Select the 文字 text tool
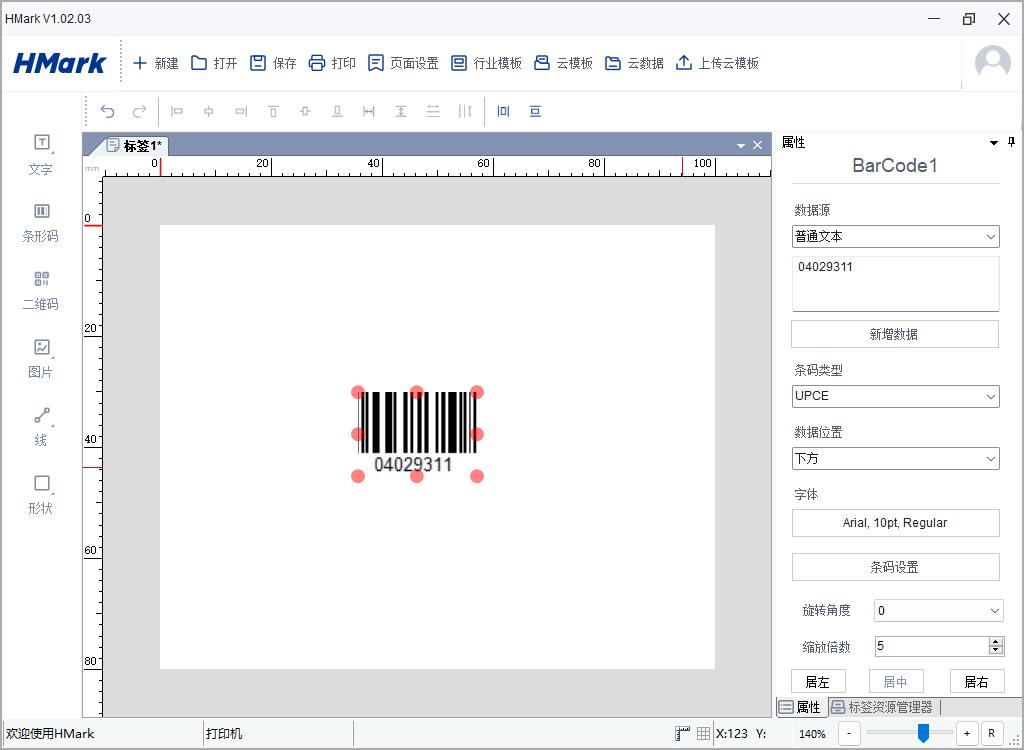 pyautogui.click(x=40, y=155)
